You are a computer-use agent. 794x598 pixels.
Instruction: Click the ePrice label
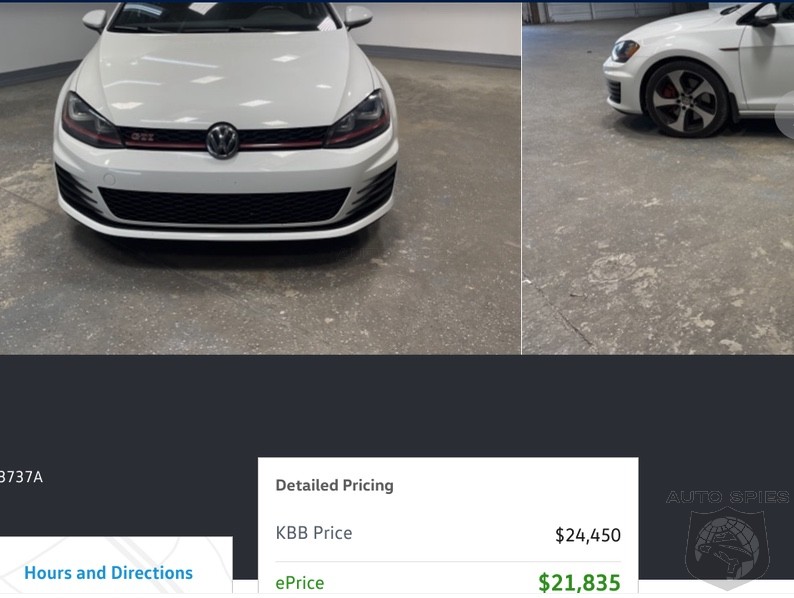[300, 582]
